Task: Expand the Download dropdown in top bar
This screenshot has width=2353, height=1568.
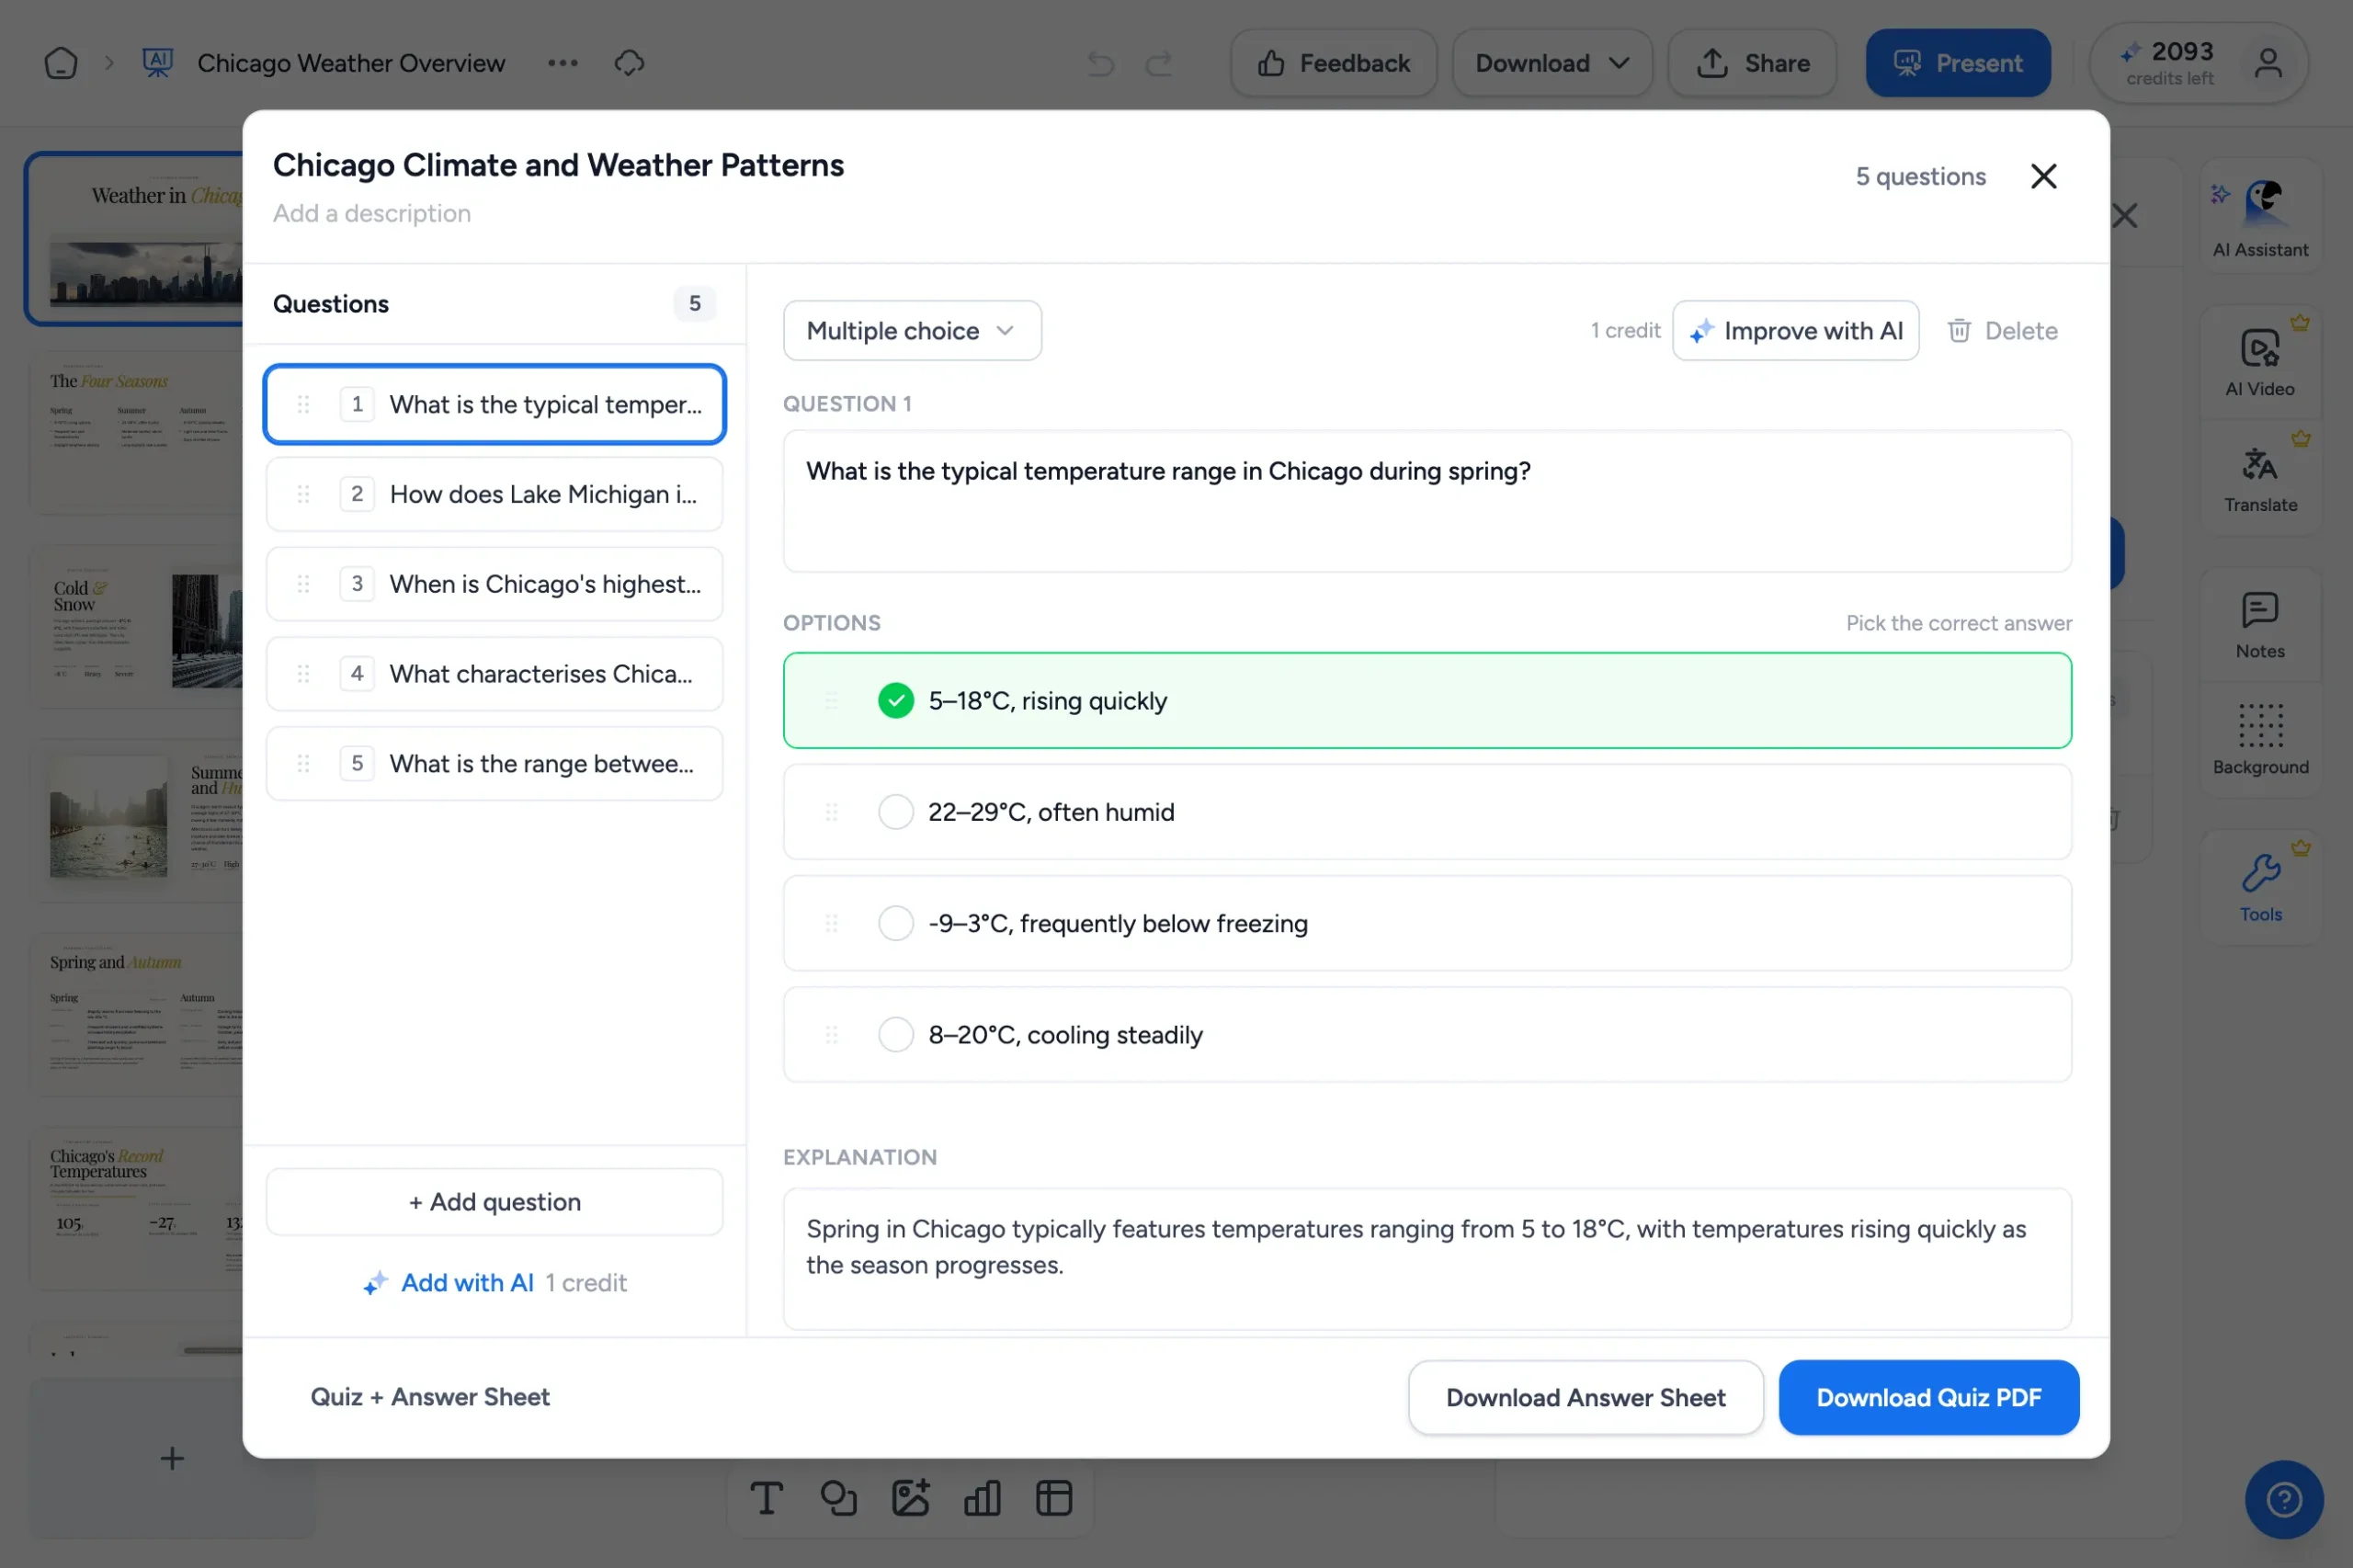Action: pyautogui.click(x=1552, y=63)
